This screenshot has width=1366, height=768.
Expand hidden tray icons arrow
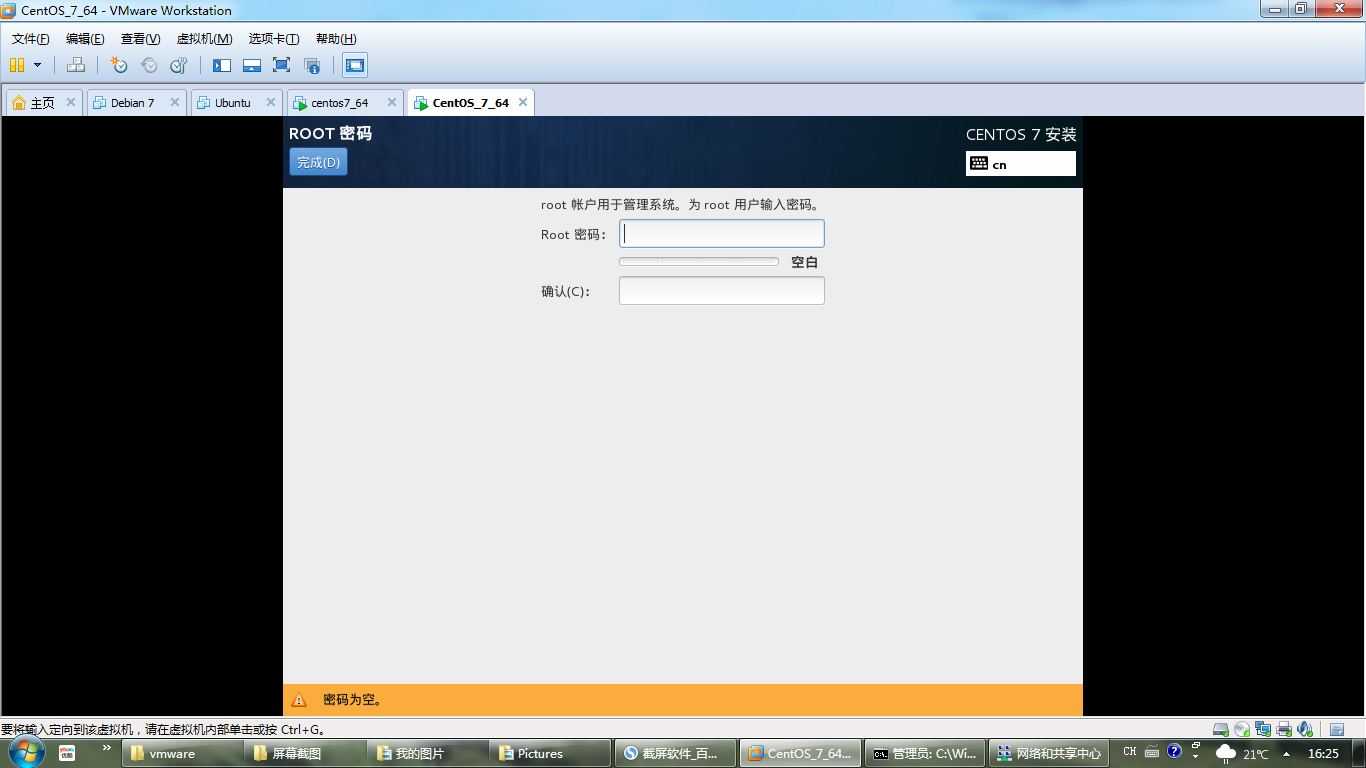tap(1287, 754)
